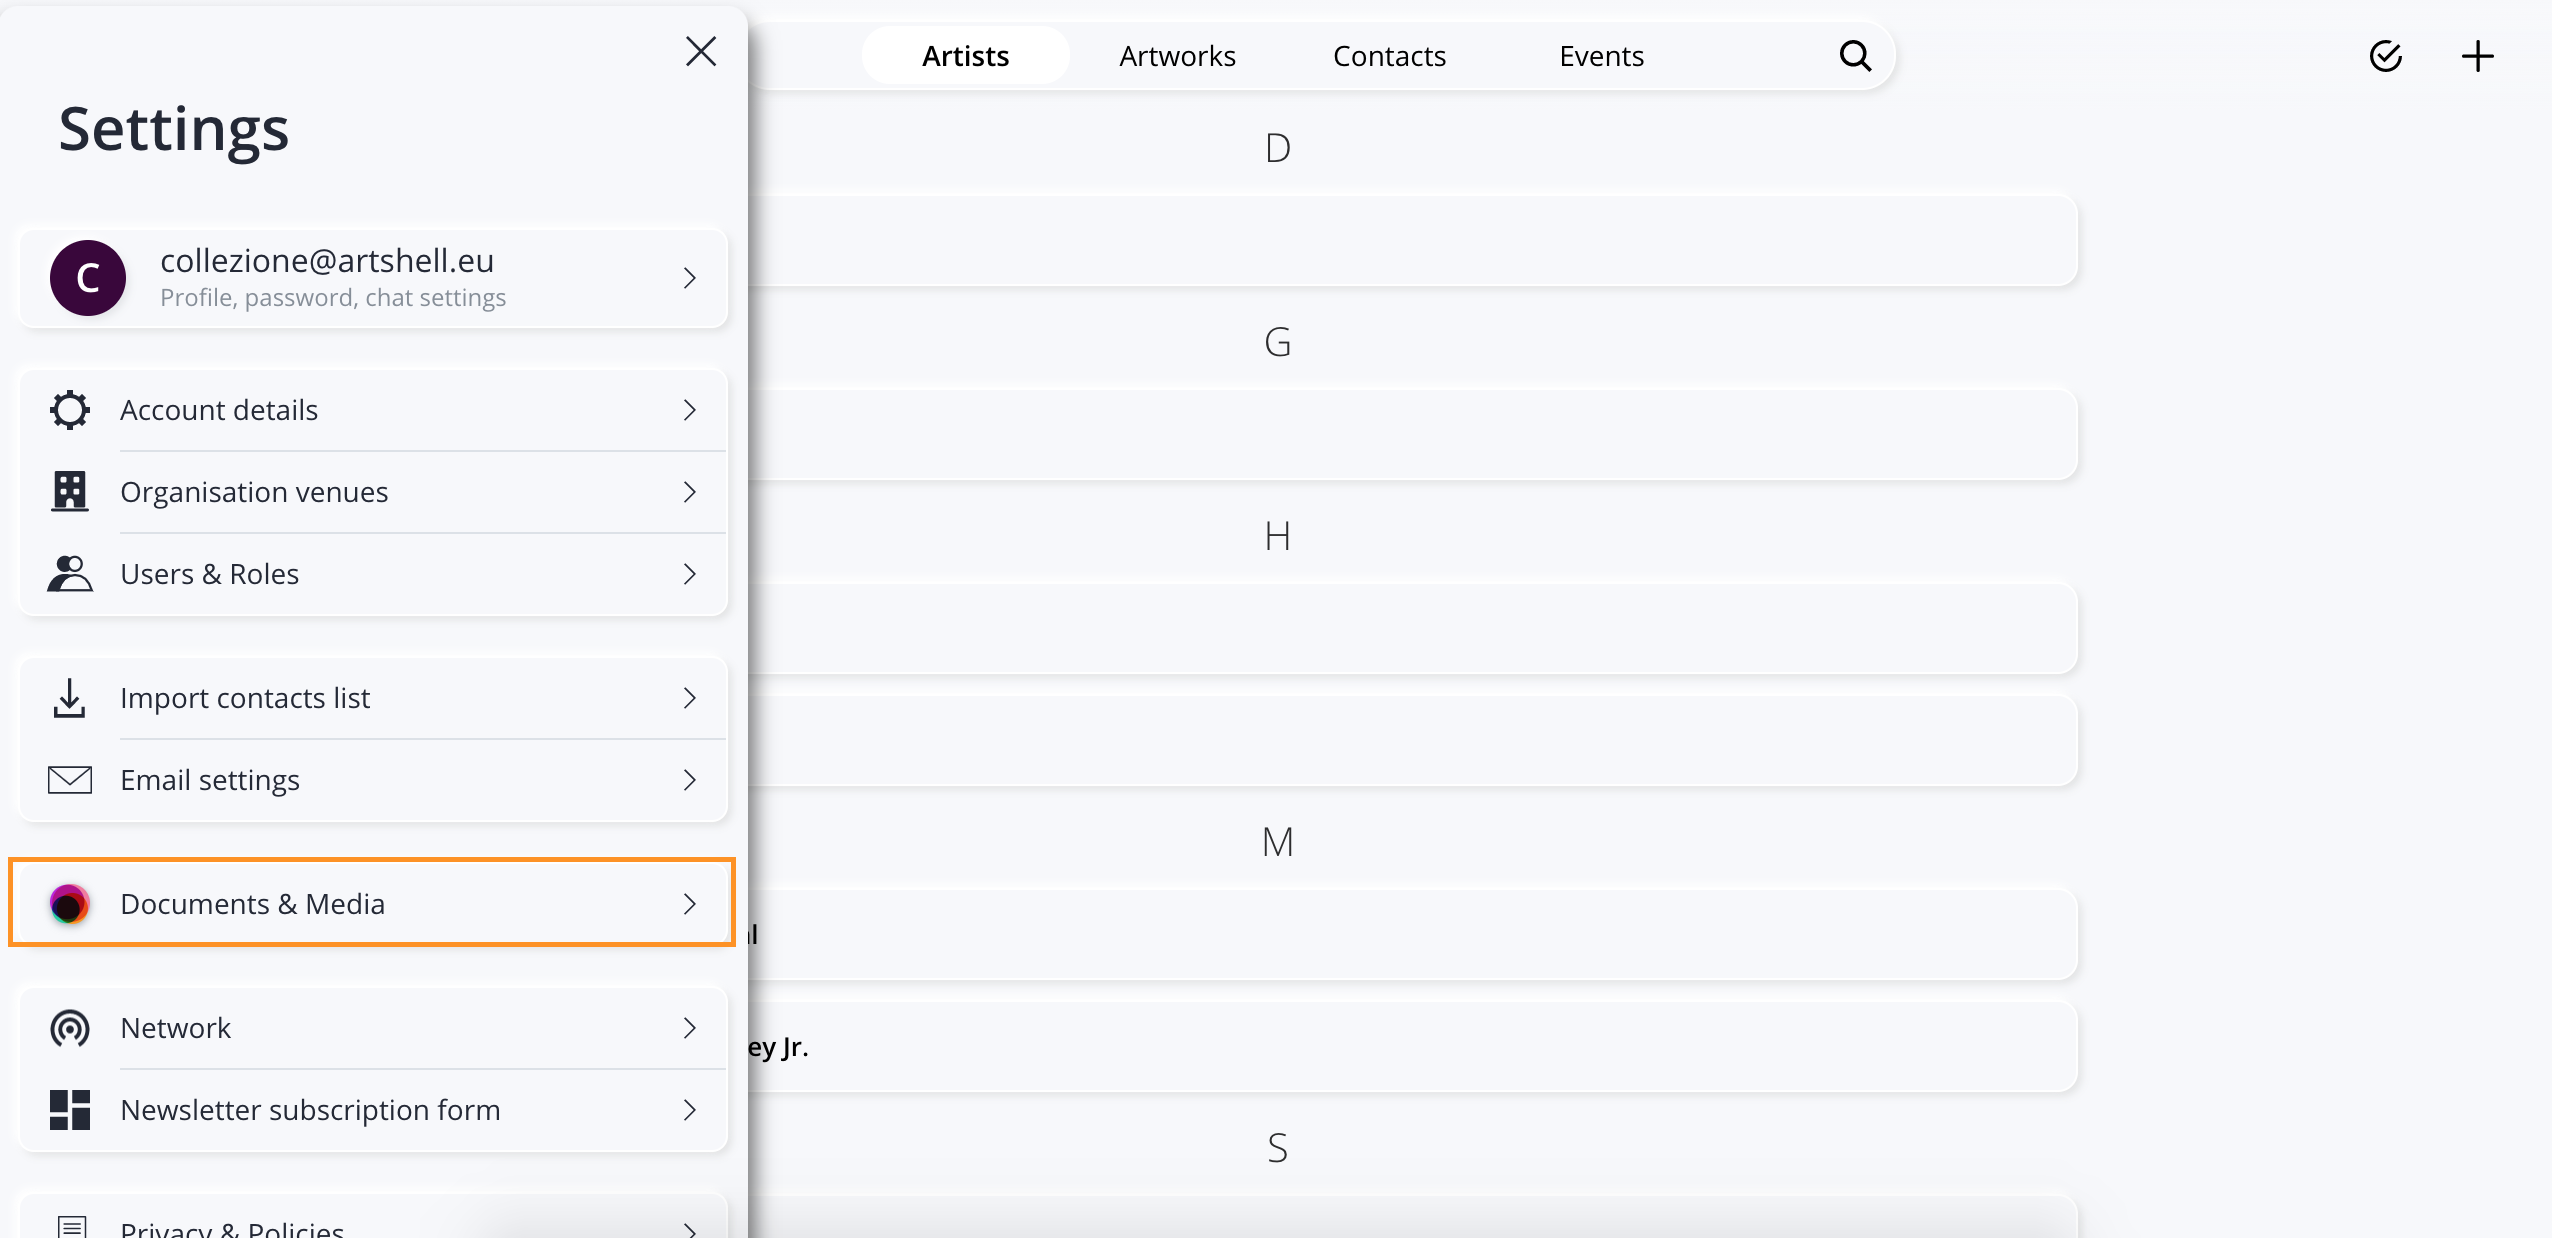Click the Import contacts download icon
The height and width of the screenshot is (1238, 2552).
pyautogui.click(x=70, y=698)
